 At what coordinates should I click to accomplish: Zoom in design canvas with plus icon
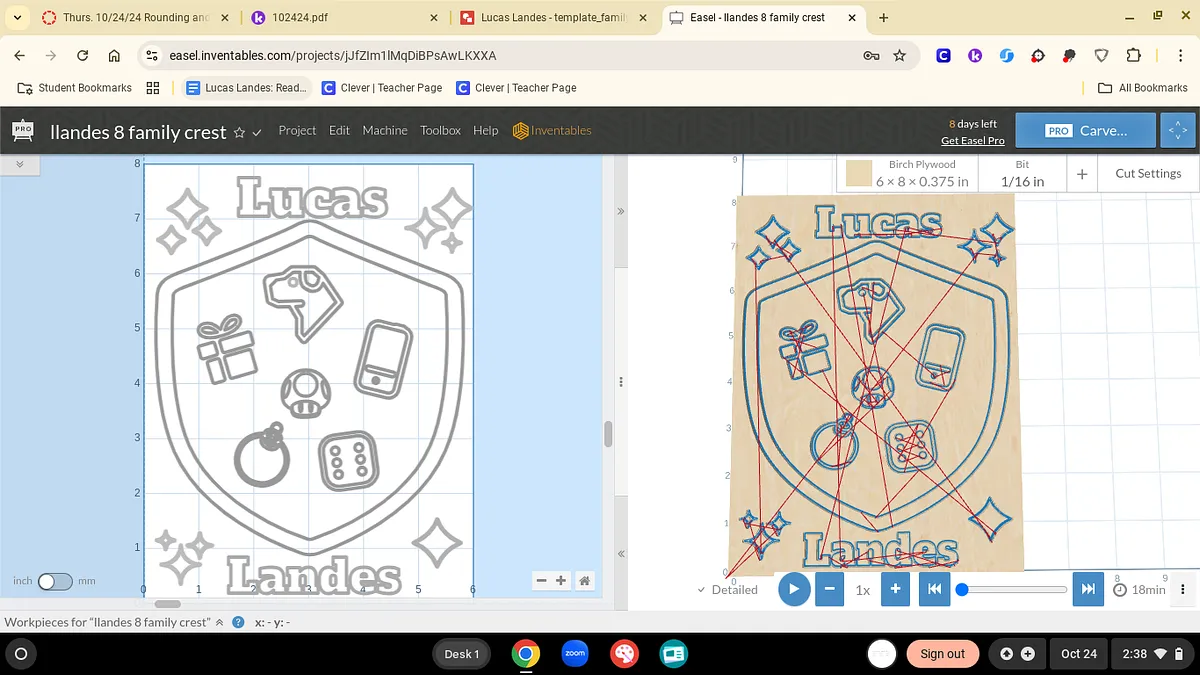(561, 581)
